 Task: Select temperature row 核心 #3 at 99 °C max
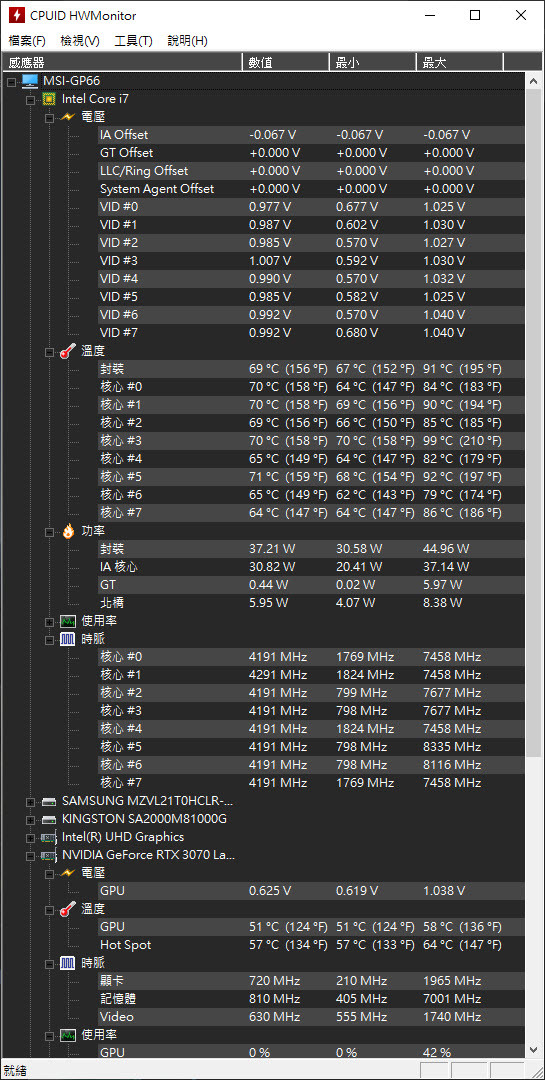point(311,440)
